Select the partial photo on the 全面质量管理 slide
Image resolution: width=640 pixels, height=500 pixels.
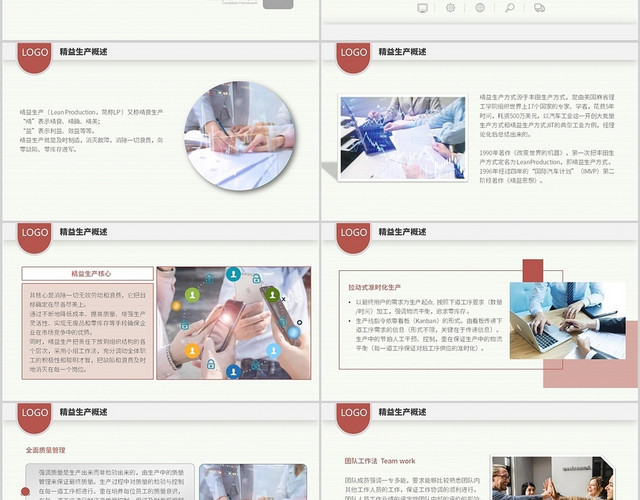(x=253, y=482)
